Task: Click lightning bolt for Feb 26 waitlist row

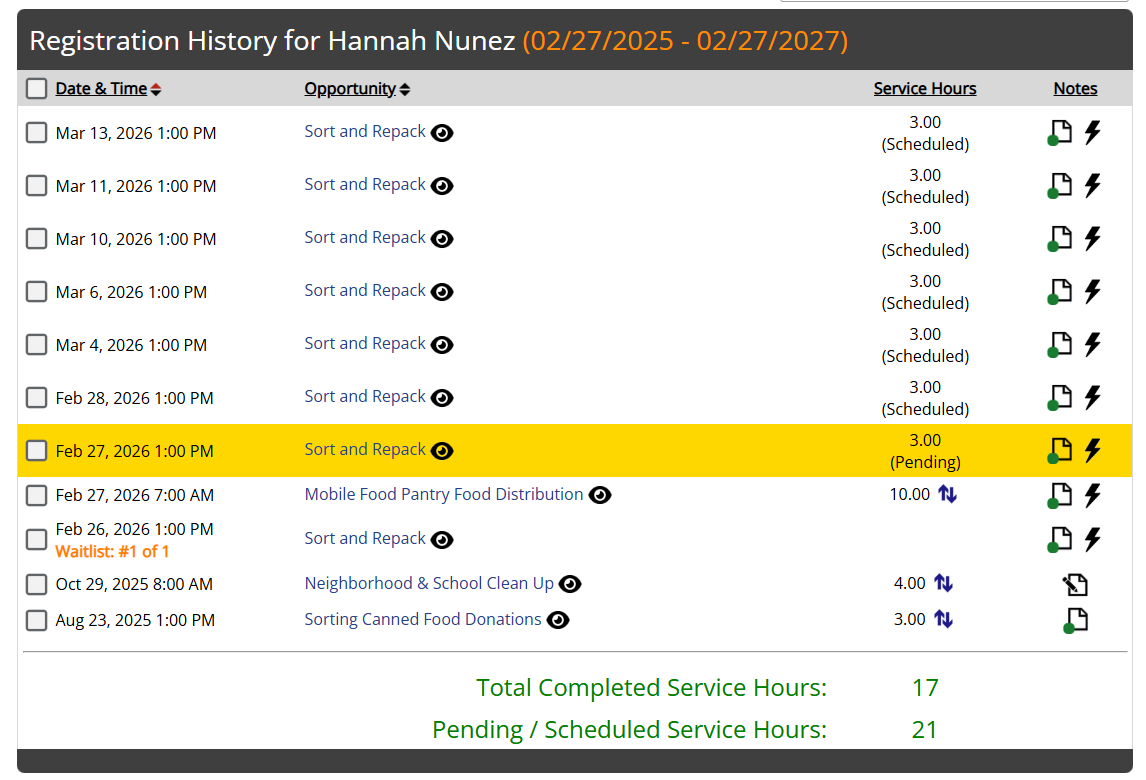Action: pos(1093,539)
